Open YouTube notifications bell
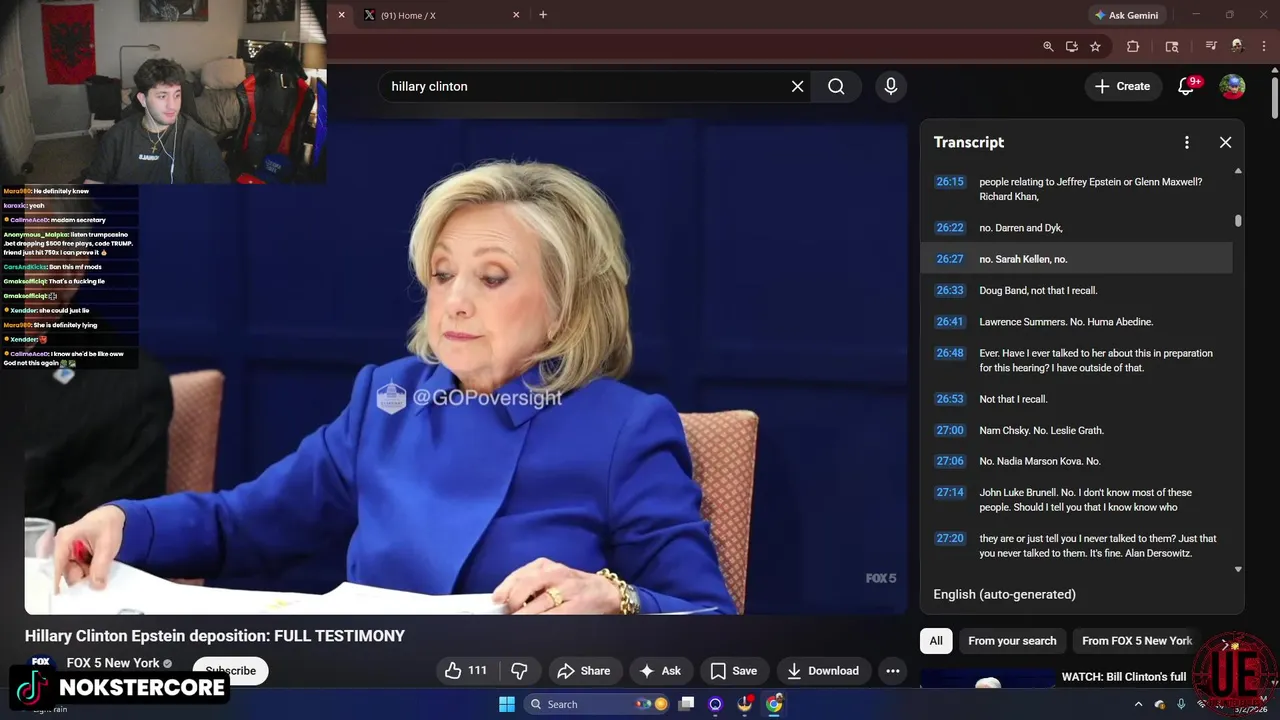This screenshot has width=1280, height=720. click(x=1186, y=86)
